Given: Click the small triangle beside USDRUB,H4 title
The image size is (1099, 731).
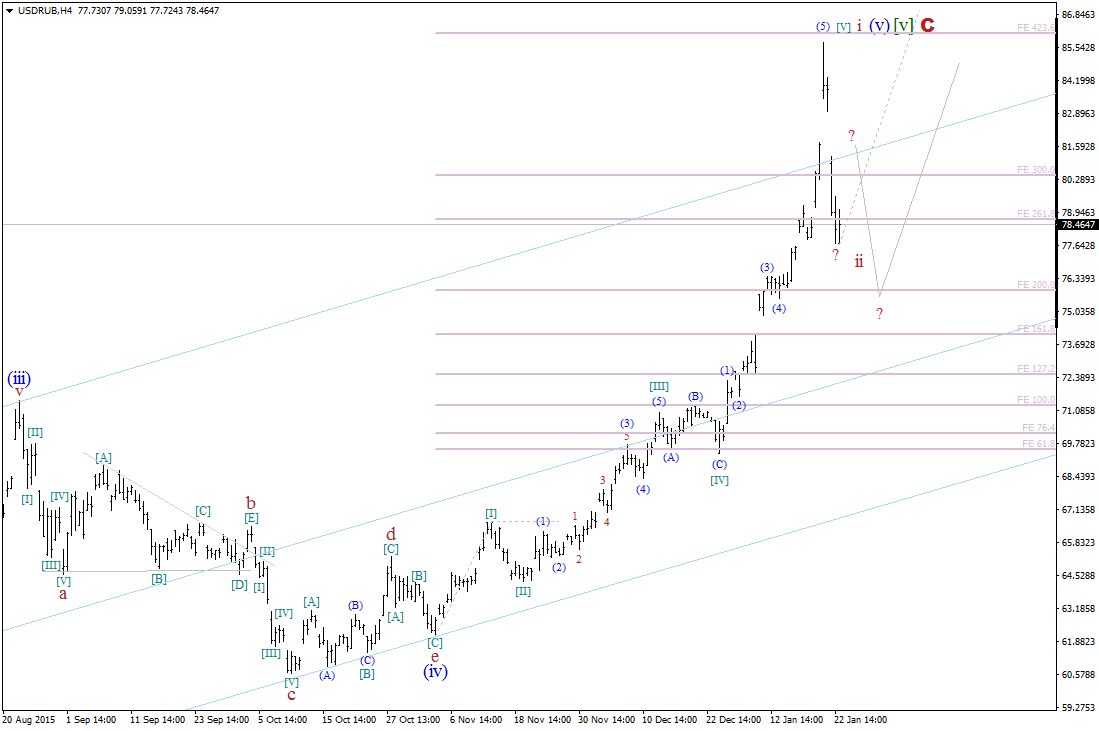Looking at the screenshot, I should tap(9, 11).
